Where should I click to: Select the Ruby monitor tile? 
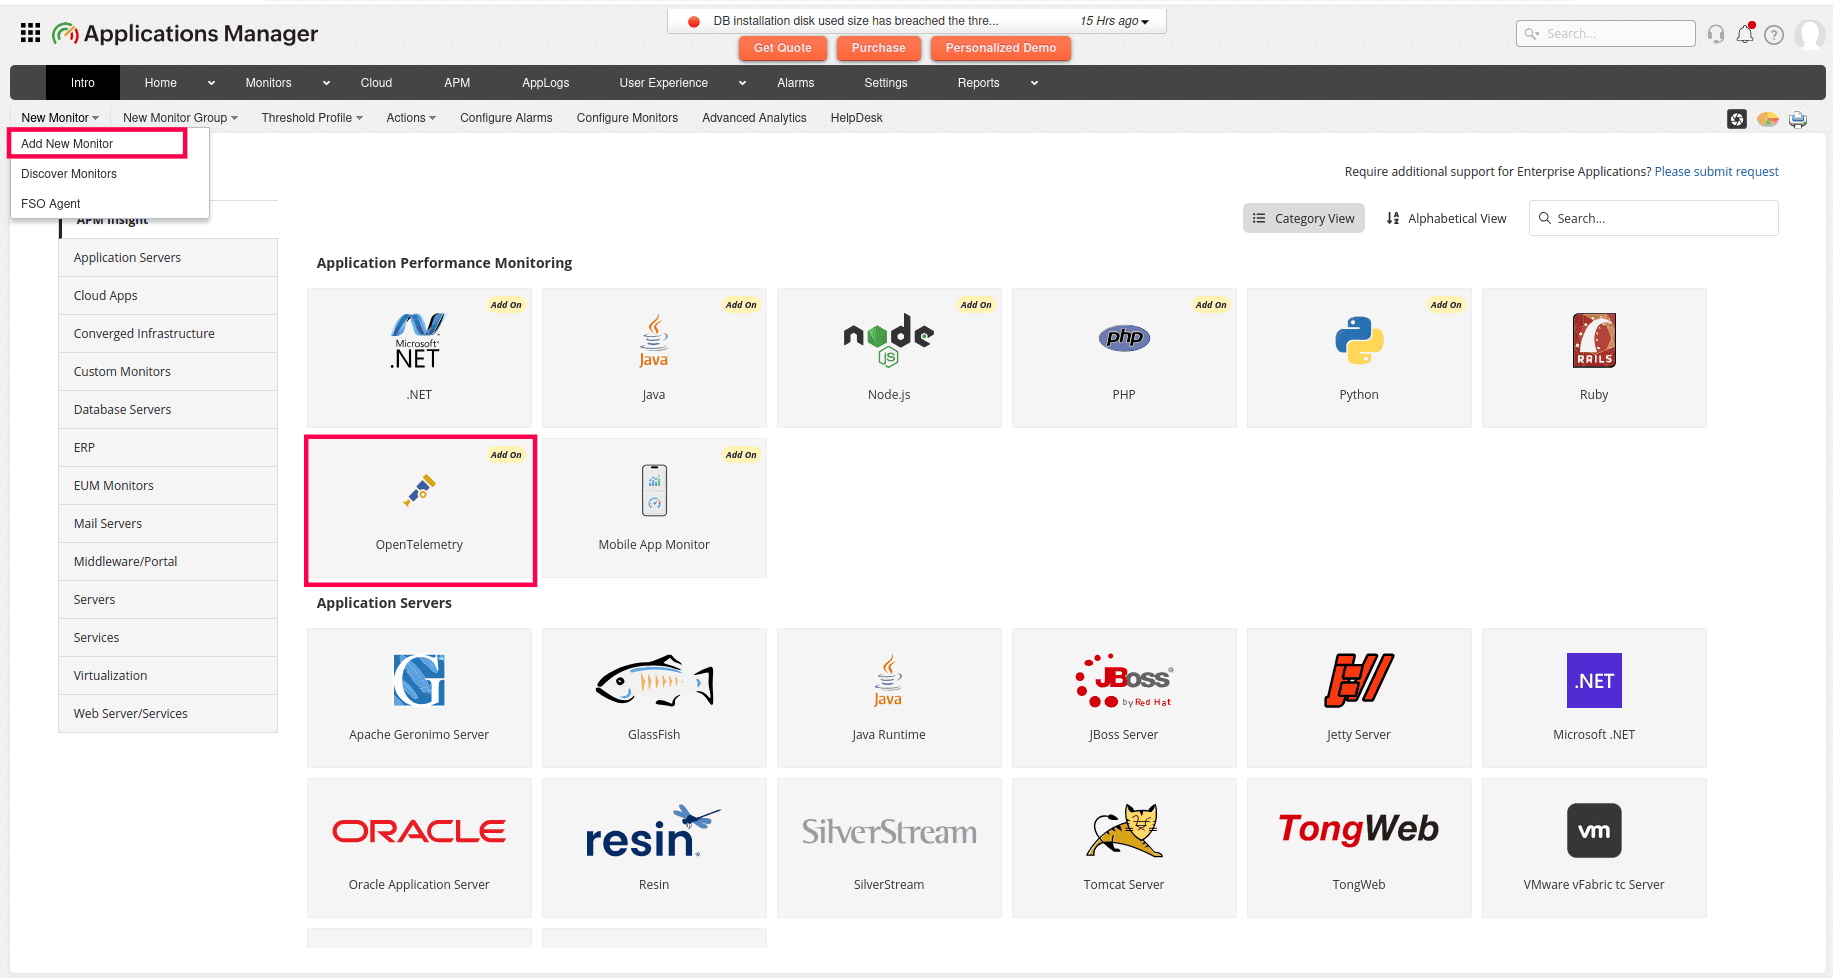click(x=1594, y=358)
